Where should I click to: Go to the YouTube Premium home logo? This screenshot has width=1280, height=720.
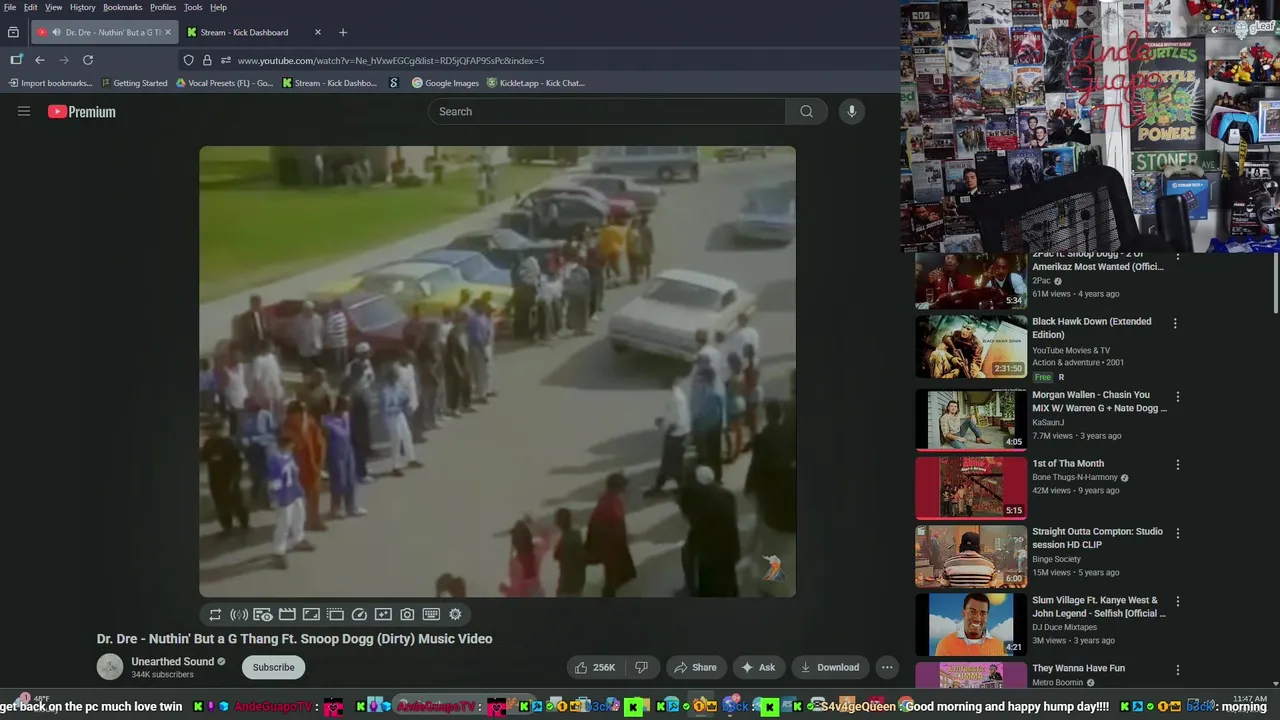point(82,112)
